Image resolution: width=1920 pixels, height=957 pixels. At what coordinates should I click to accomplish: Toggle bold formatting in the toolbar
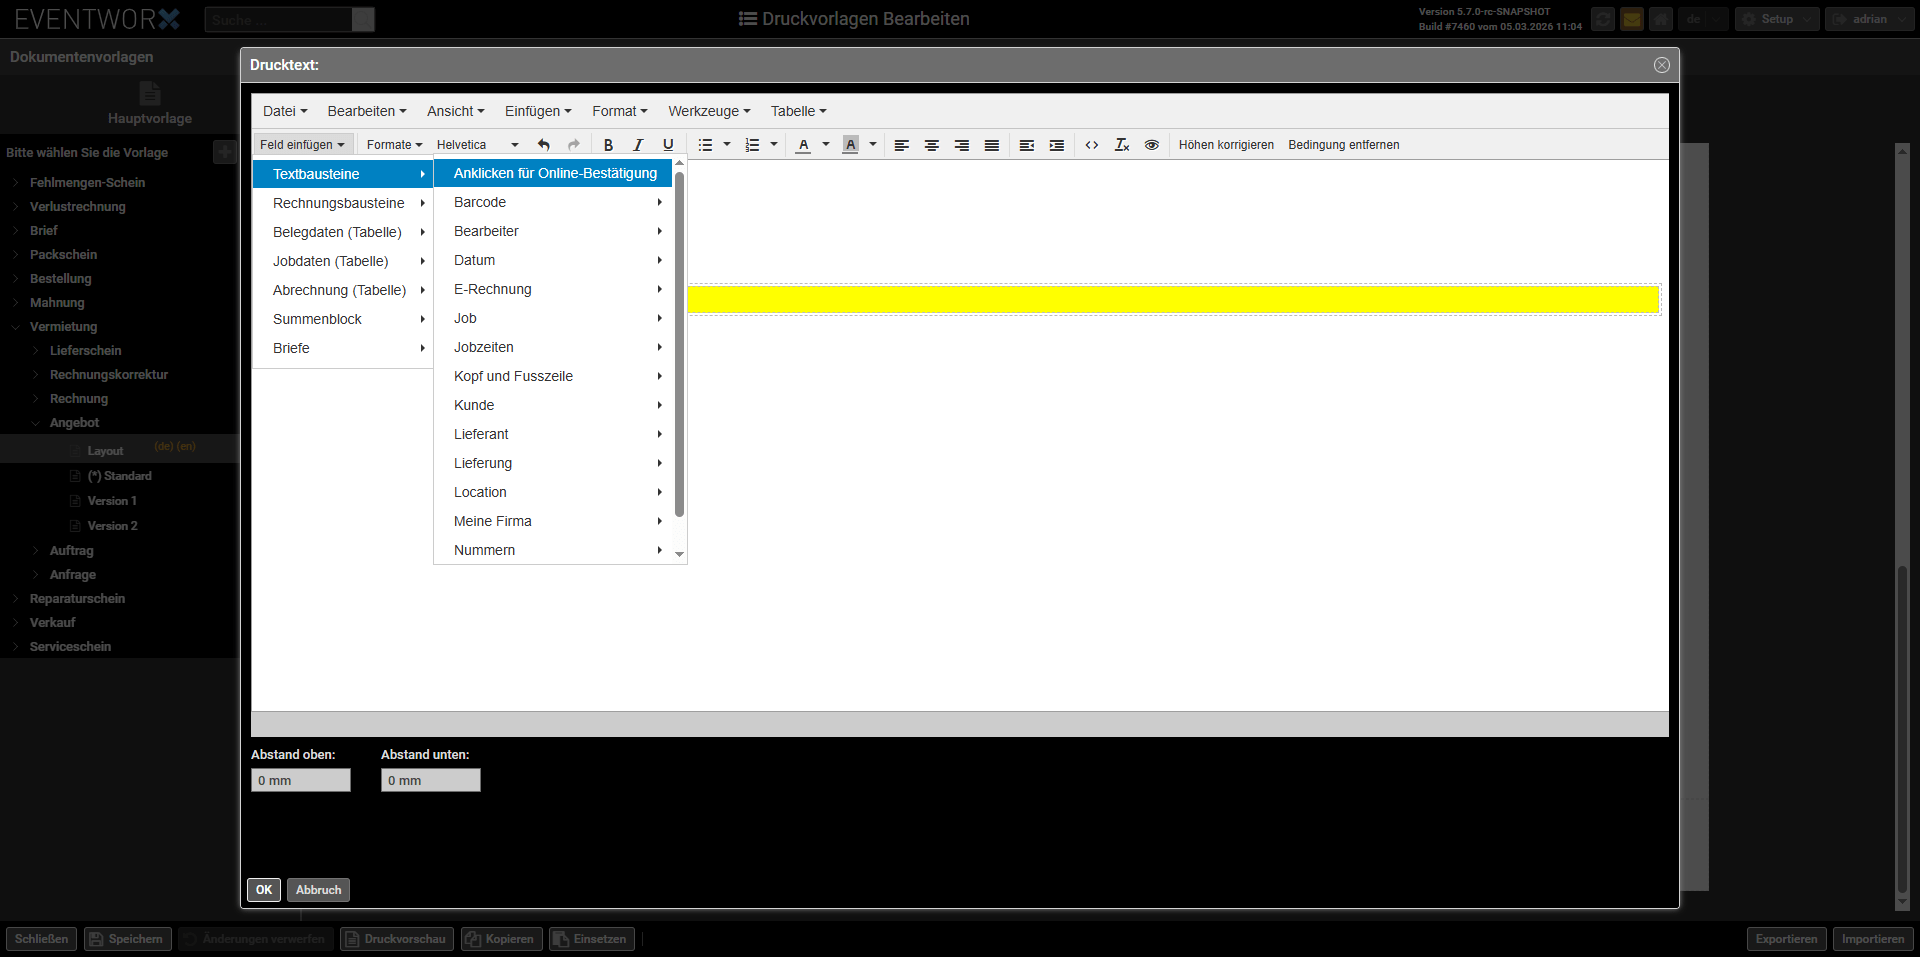tap(608, 145)
